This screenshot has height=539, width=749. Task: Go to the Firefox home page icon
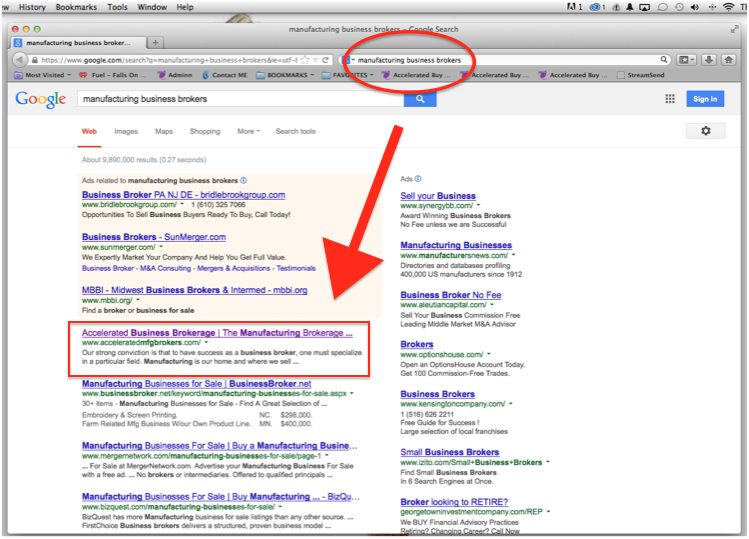pyautogui.click(x=728, y=60)
